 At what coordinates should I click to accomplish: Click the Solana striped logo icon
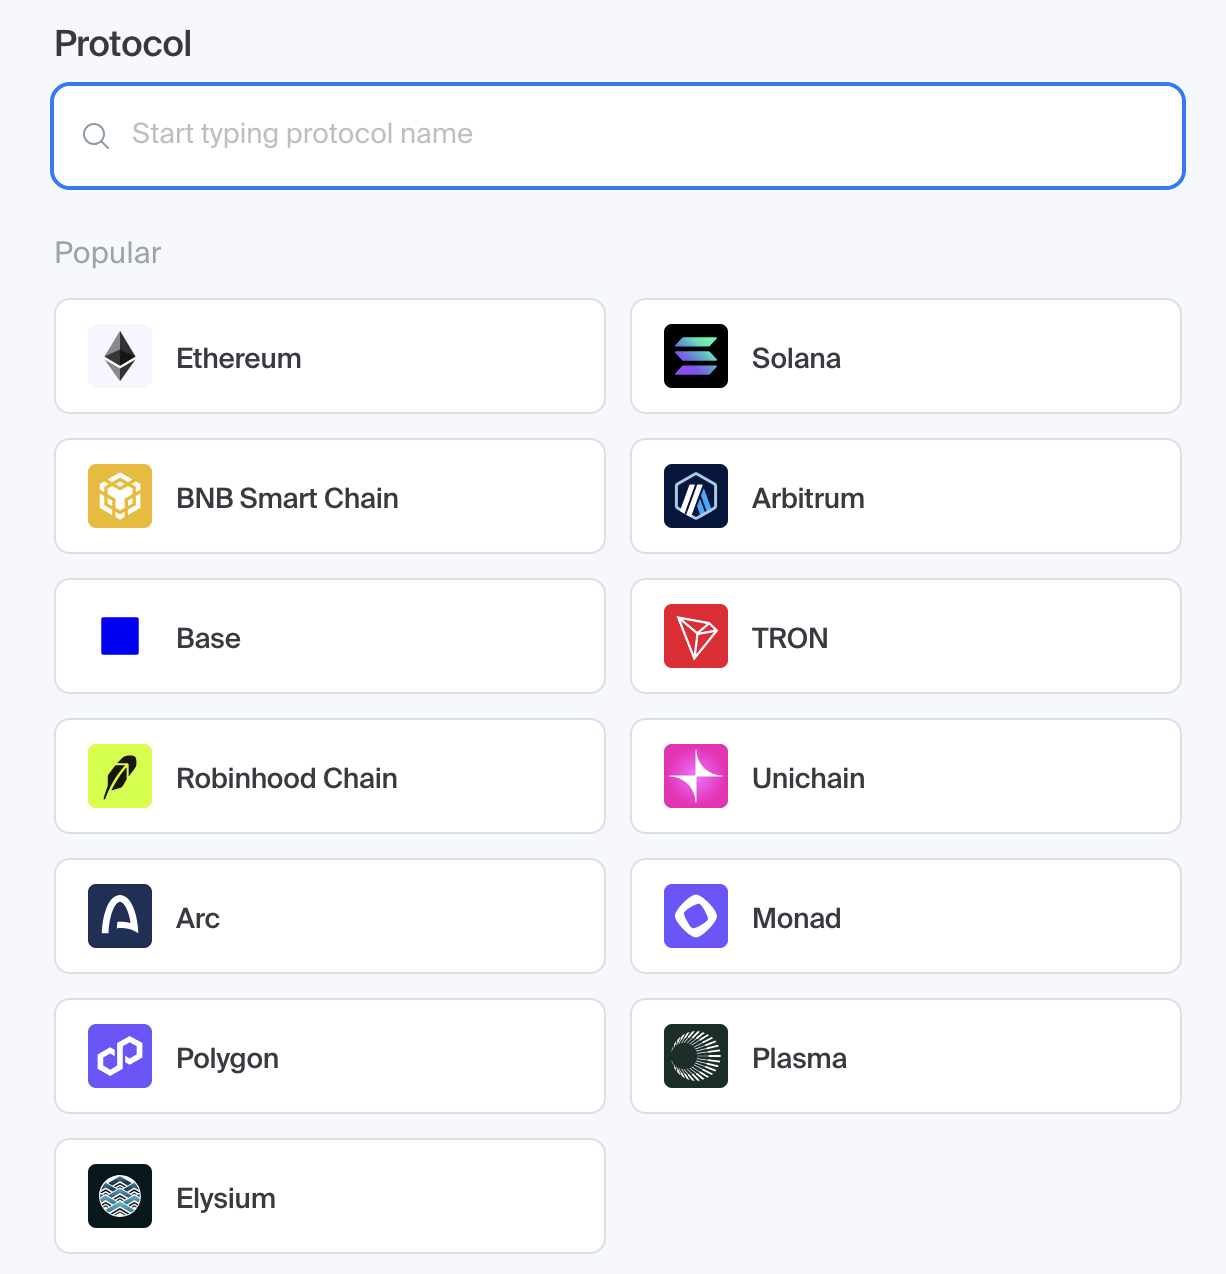pos(696,356)
